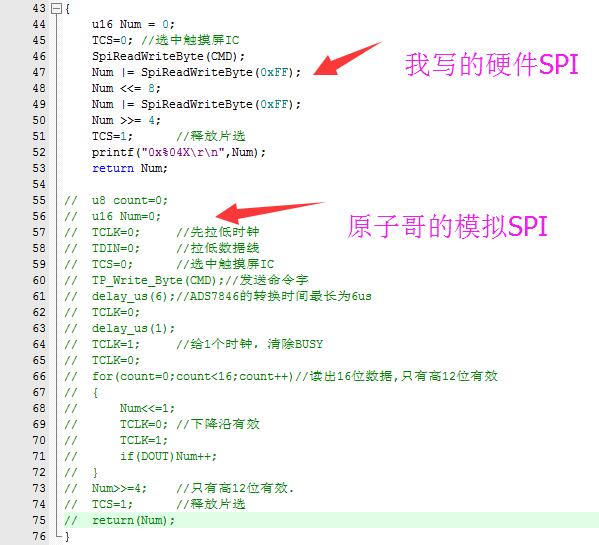Click the for loop on line 66
Image resolution: width=599 pixels, height=545 pixels.
click(x=193, y=377)
